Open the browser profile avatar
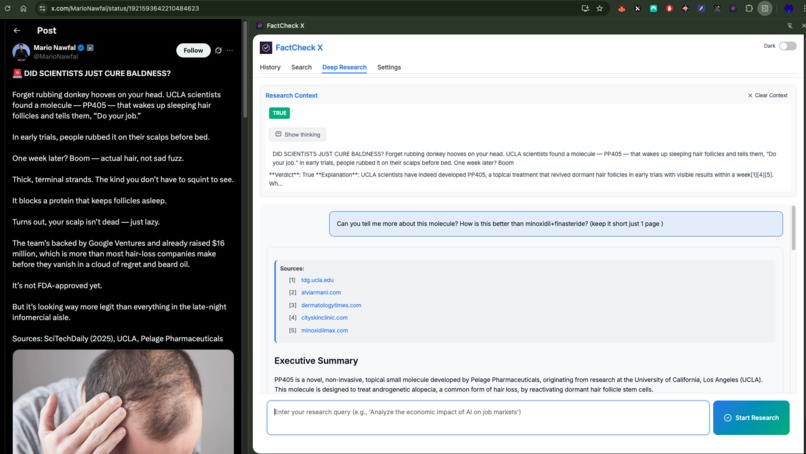Screen dimensions: 806x454 pos(789,8)
